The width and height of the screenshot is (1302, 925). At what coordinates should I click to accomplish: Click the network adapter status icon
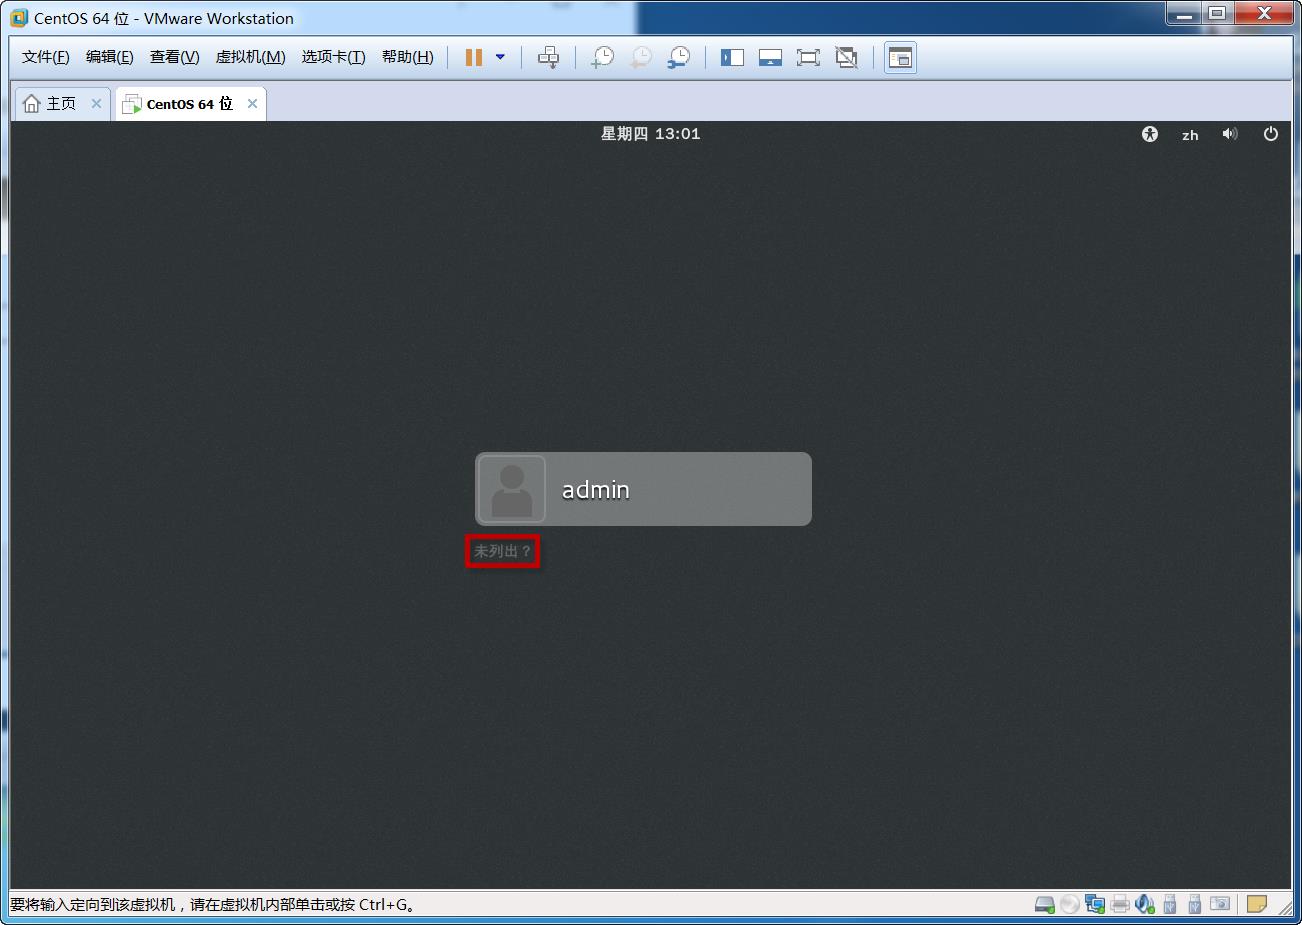(x=1095, y=904)
